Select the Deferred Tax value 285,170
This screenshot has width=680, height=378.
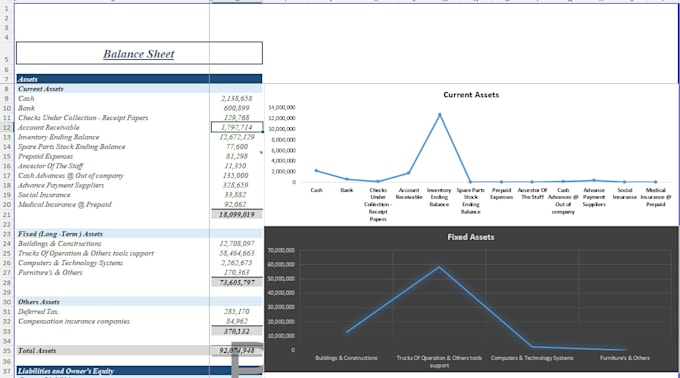click(x=236, y=312)
